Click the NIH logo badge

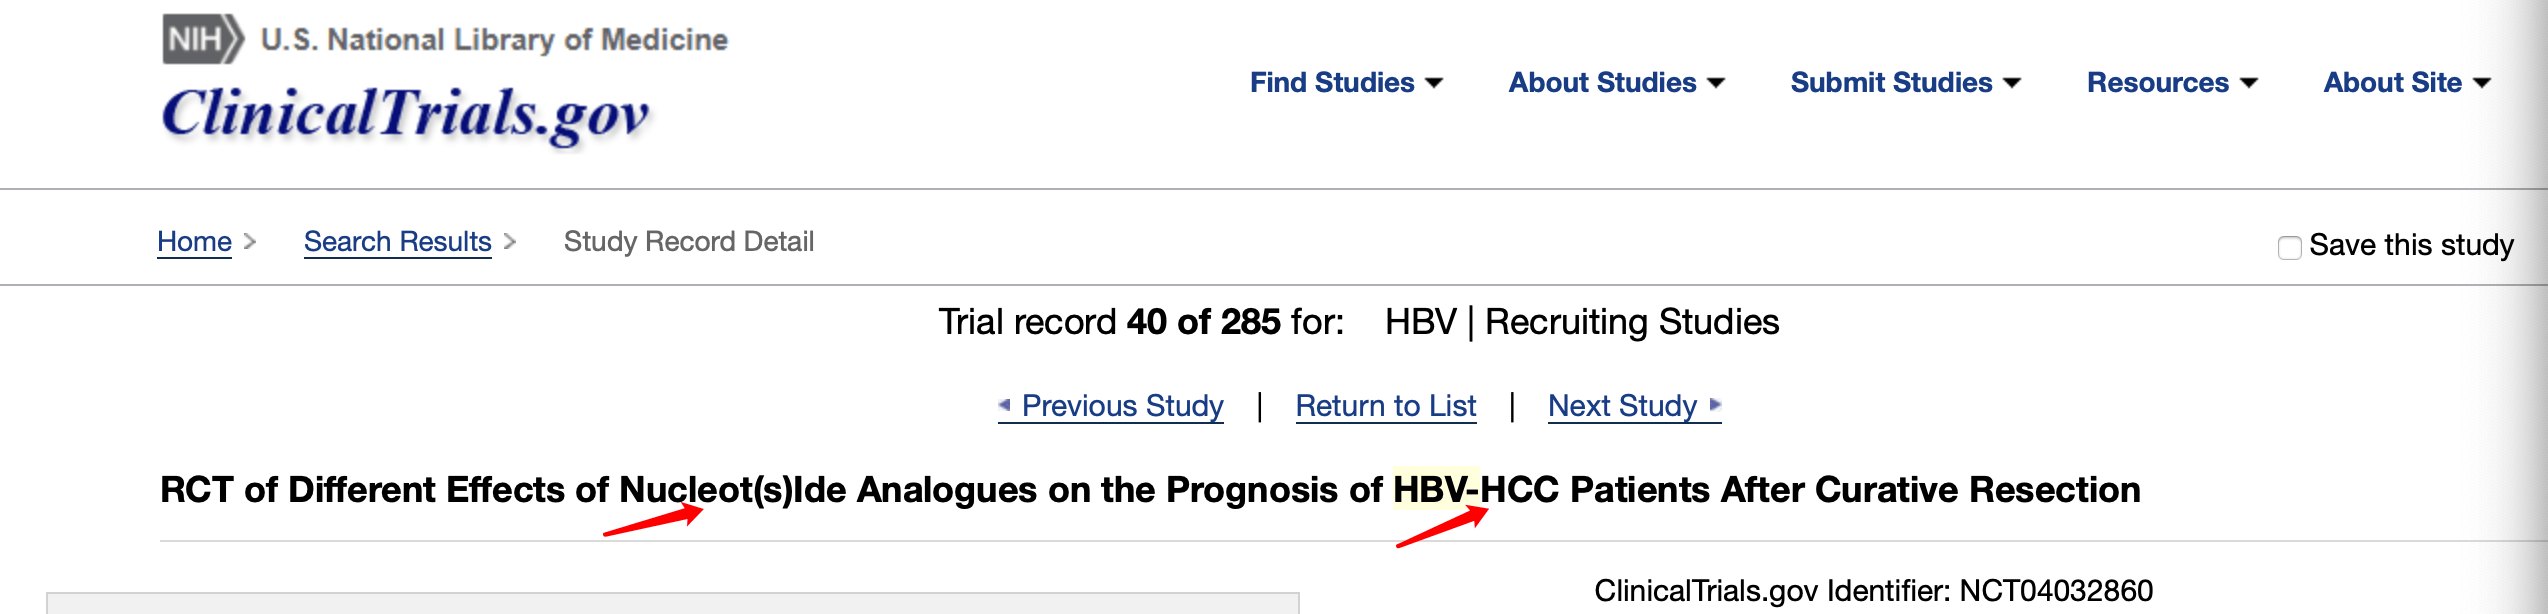[203, 39]
